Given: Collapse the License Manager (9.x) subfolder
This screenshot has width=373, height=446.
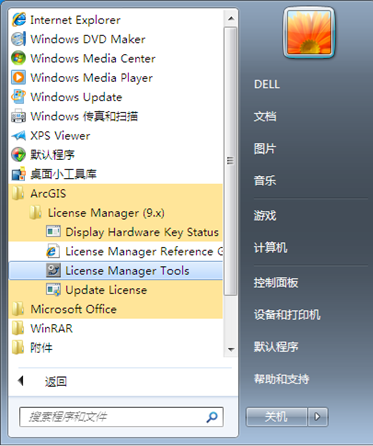Looking at the screenshot, I should click(x=115, y=213).
